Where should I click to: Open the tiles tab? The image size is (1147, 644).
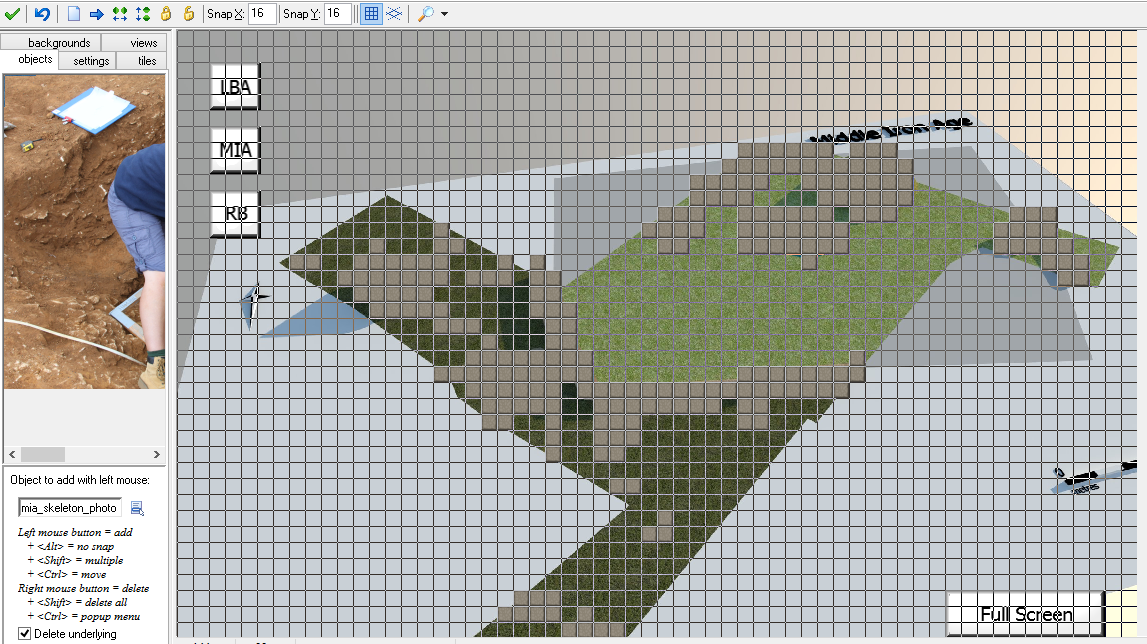click(147, 61)
